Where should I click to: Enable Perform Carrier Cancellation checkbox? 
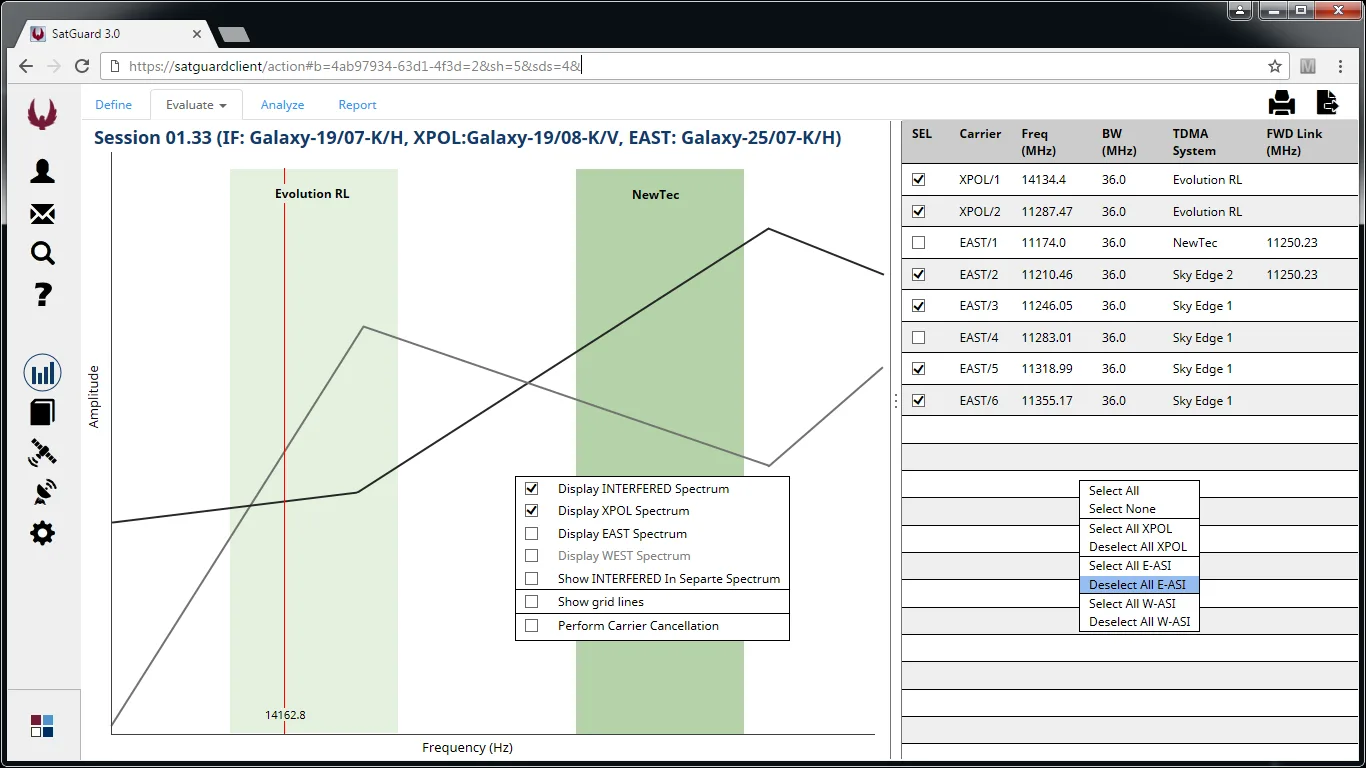point(532,626)
